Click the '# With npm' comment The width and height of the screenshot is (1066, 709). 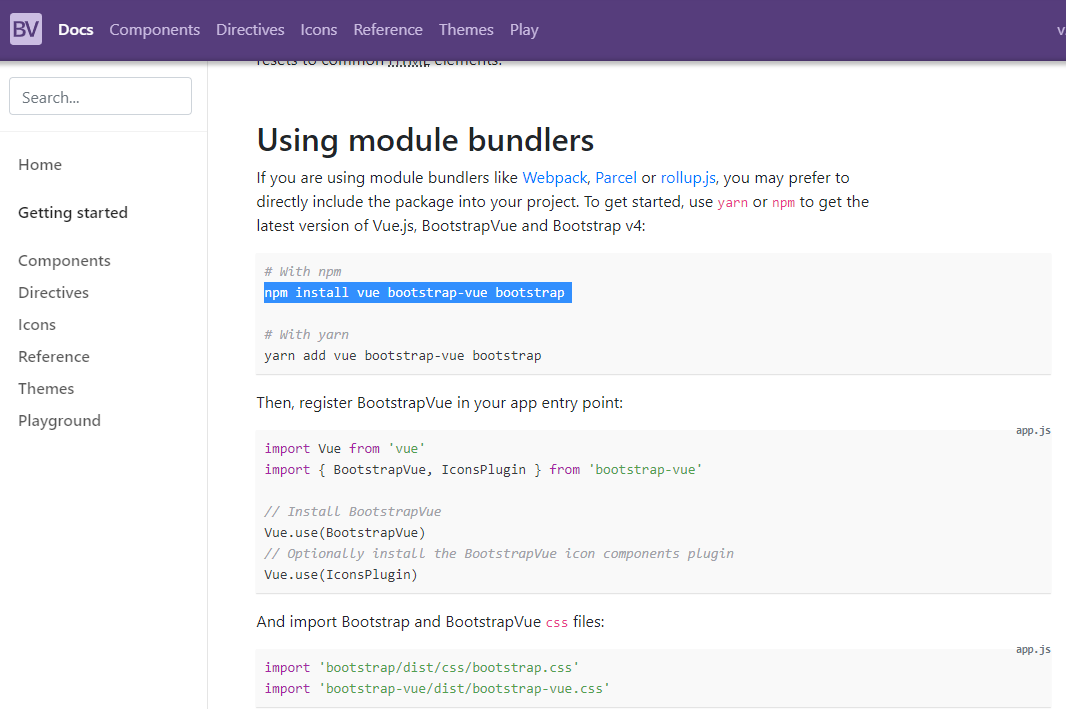click(x=303, y=271)
